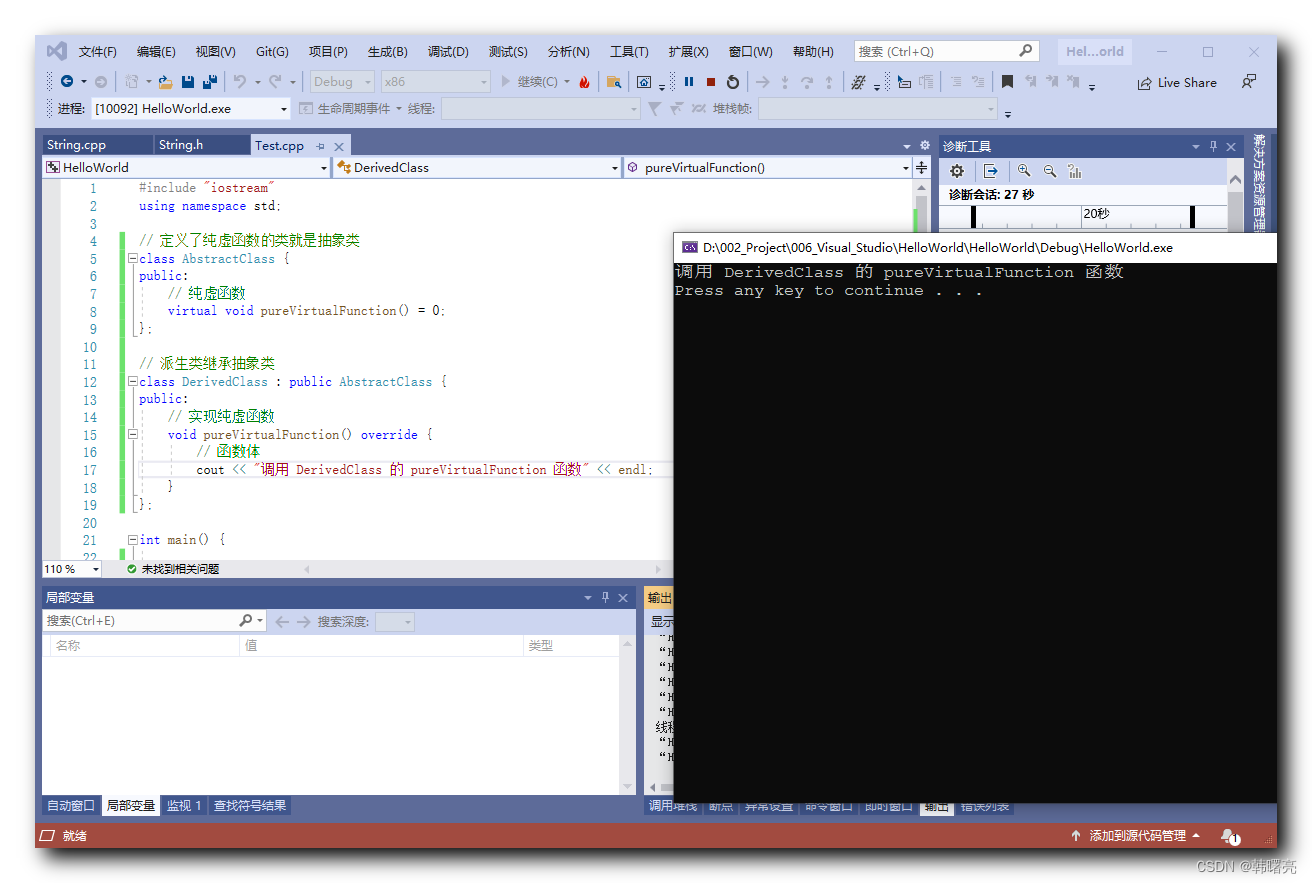Open the 调试(D) menu
The image size is (1312, 883).
(448, 52)
